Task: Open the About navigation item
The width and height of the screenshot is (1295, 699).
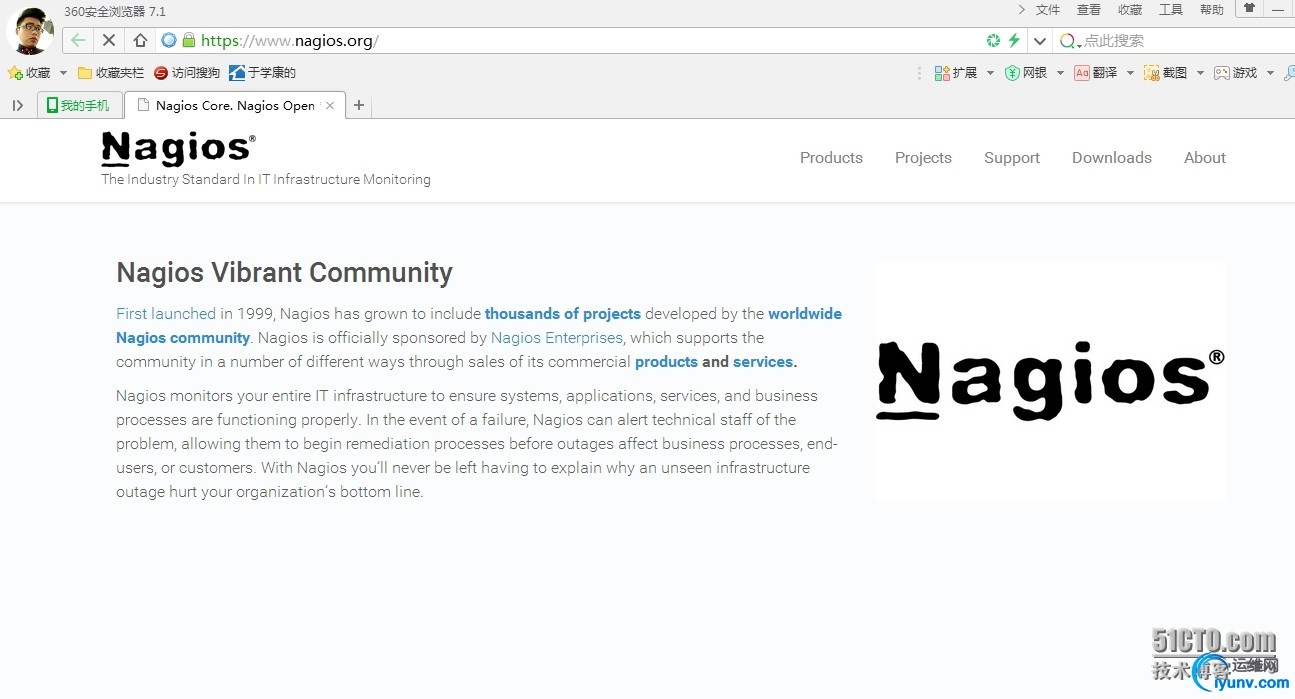Action: coord(1205,158)
